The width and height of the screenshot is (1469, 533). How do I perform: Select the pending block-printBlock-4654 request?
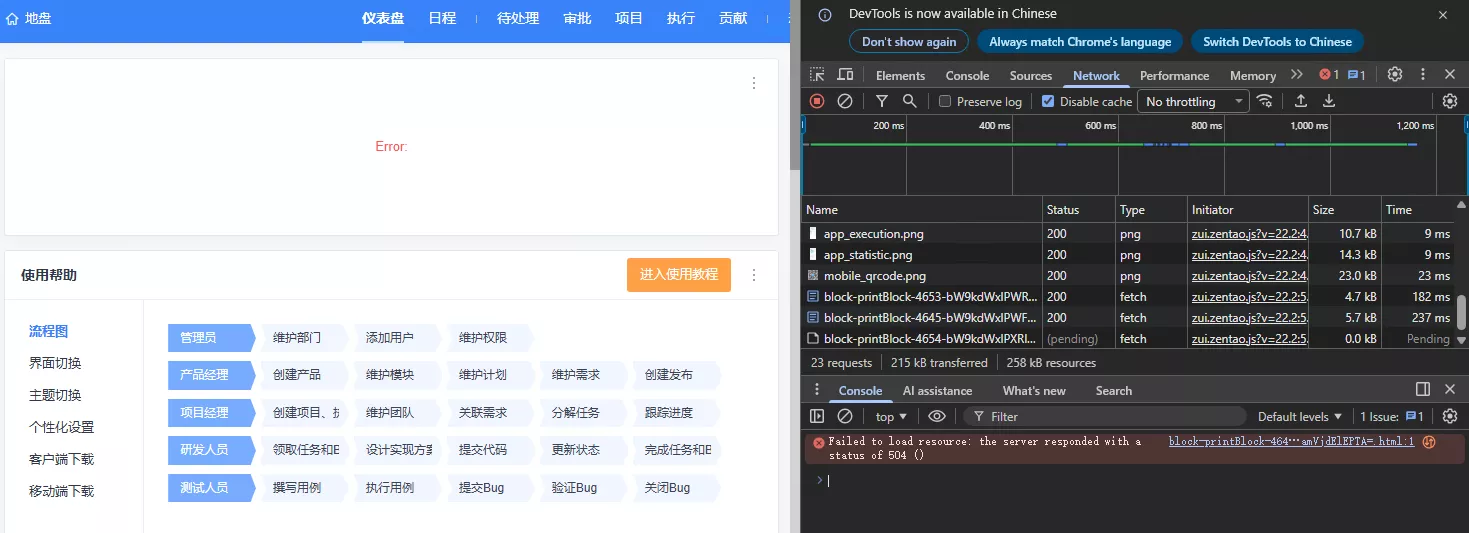tap(1129, 338)
